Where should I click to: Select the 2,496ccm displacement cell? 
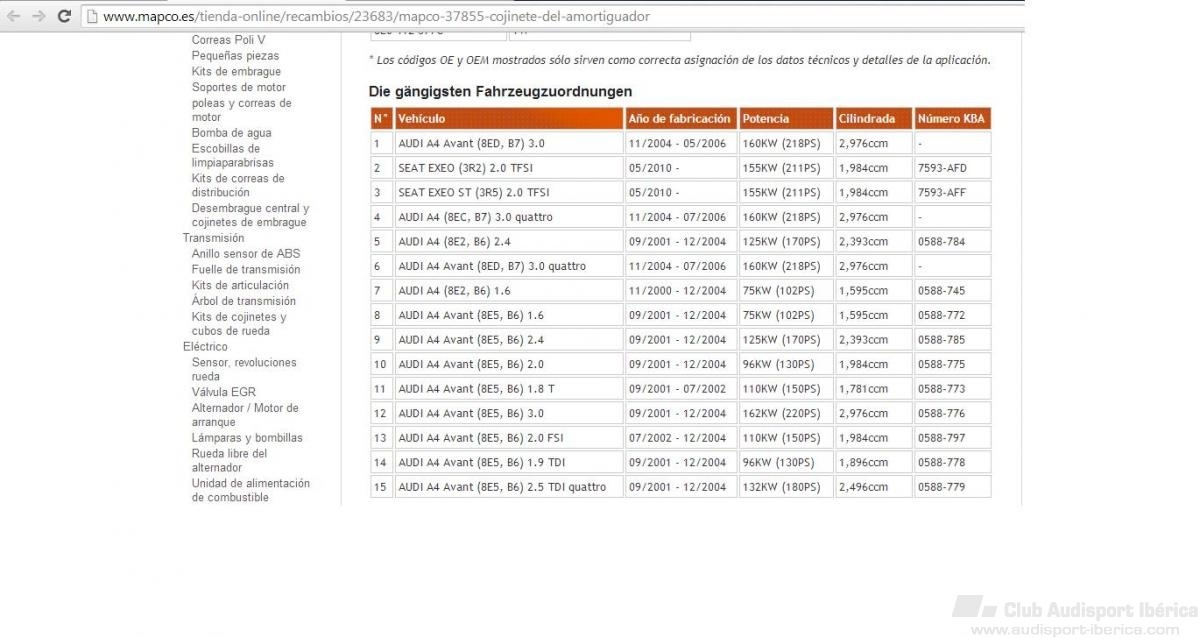[x=873, y=487]
